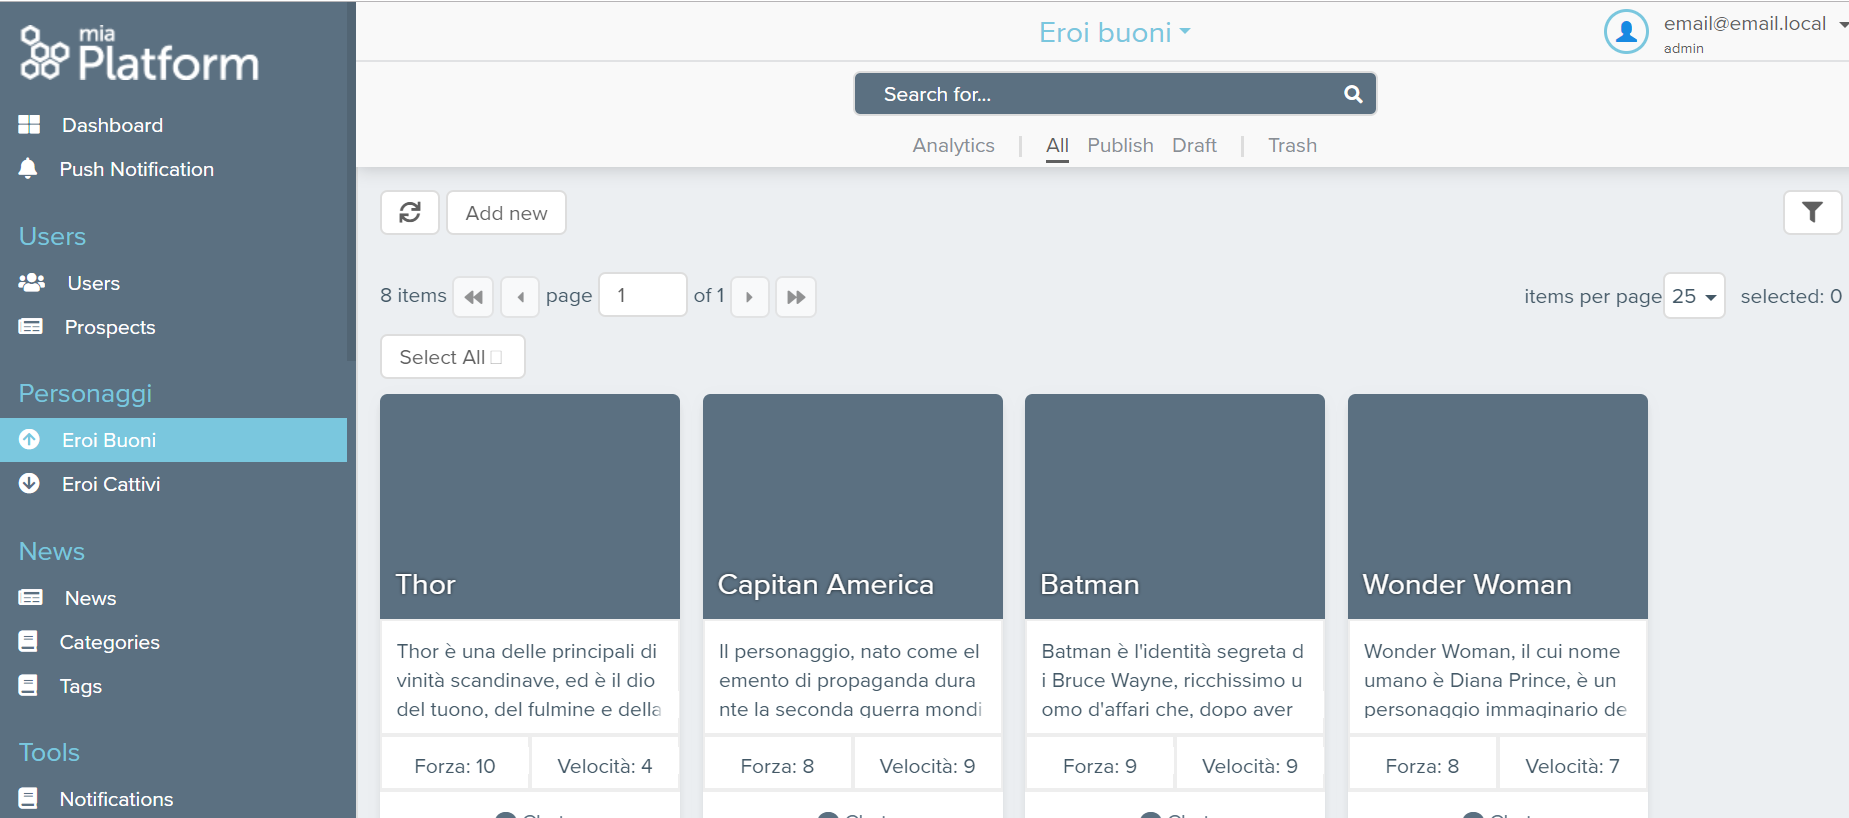Open the items per page dropdown
Screen dimensions: 1849x818
1693,296
